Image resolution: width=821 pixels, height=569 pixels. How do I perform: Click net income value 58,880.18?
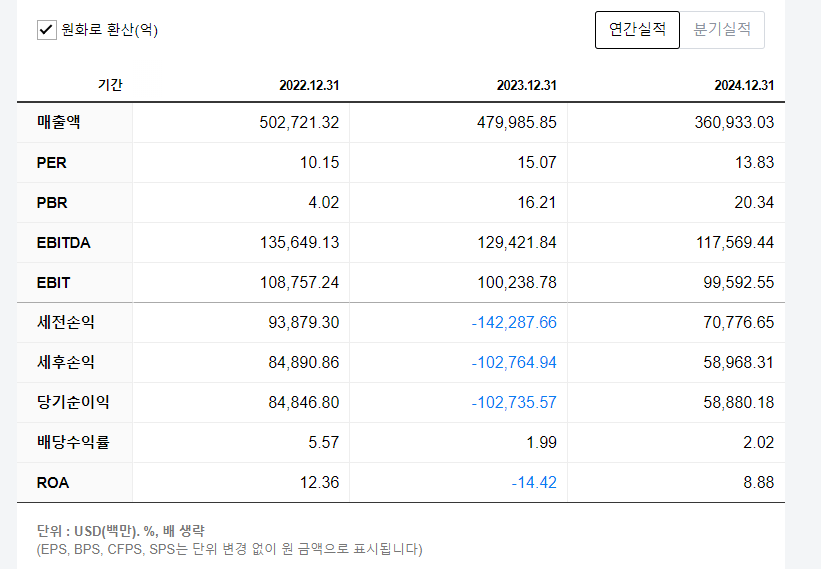click(x=738, y=403)
